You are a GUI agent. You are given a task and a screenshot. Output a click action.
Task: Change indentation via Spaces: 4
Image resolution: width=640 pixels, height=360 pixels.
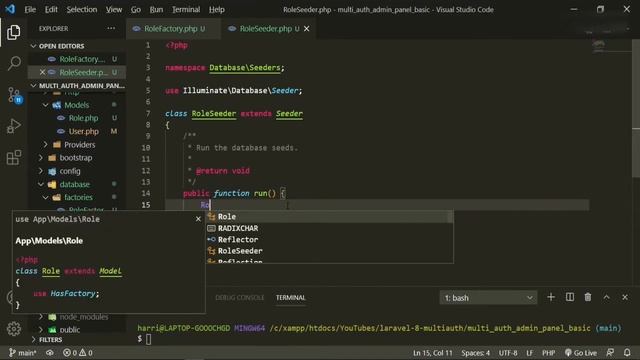tap(476, 353)
